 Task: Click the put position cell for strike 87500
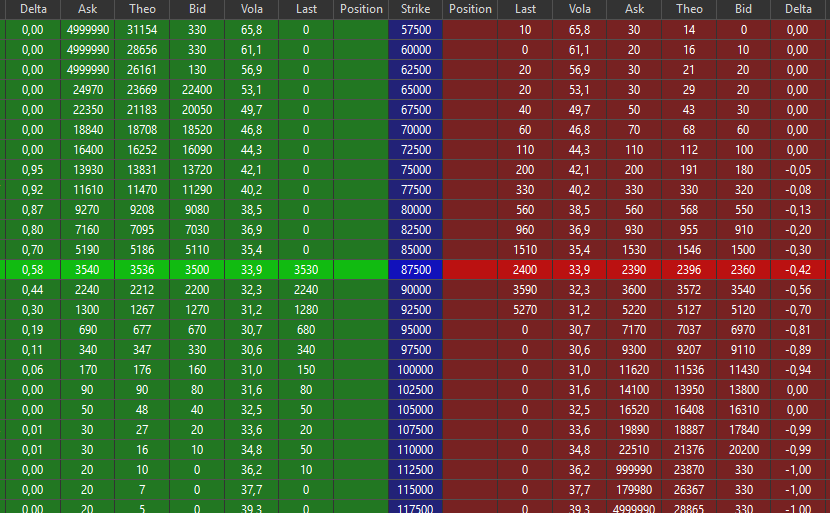470,270
